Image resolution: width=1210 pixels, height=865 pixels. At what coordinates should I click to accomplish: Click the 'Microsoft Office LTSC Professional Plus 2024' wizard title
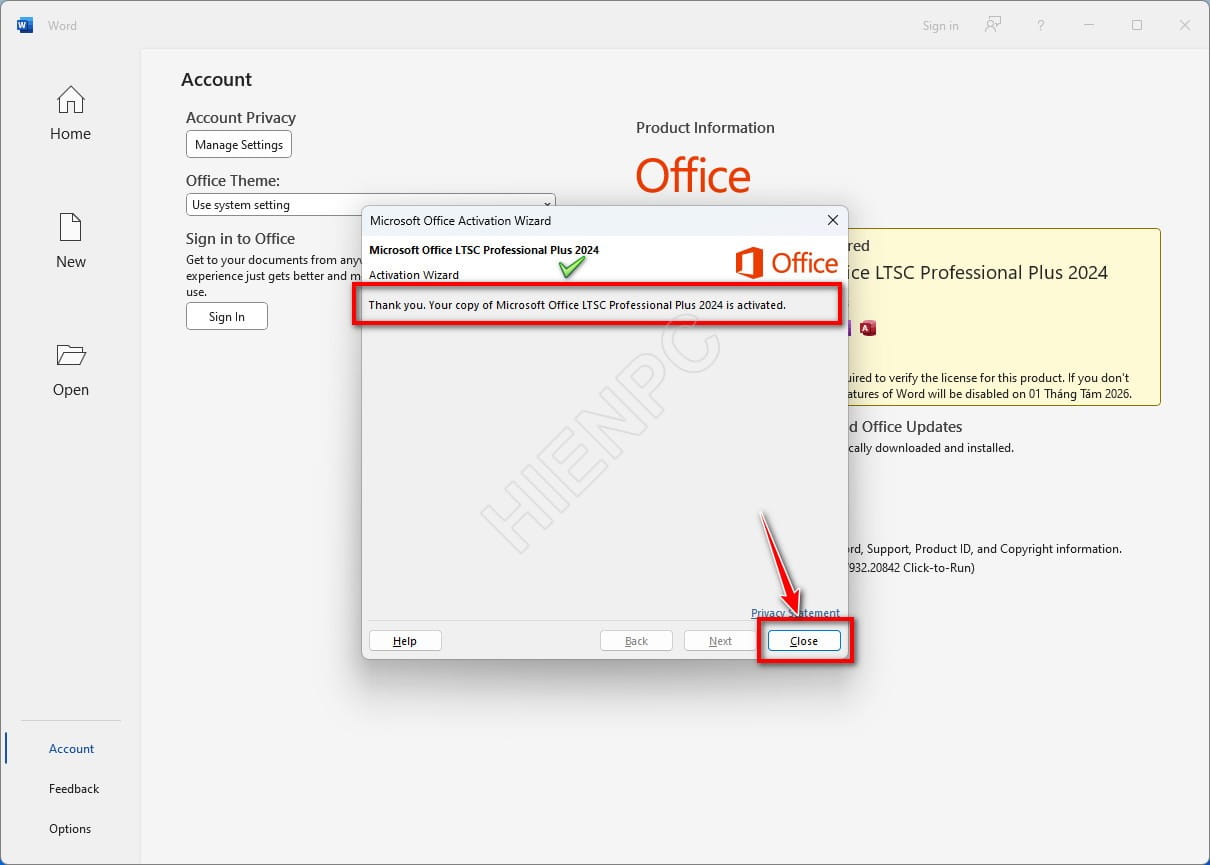484,250
